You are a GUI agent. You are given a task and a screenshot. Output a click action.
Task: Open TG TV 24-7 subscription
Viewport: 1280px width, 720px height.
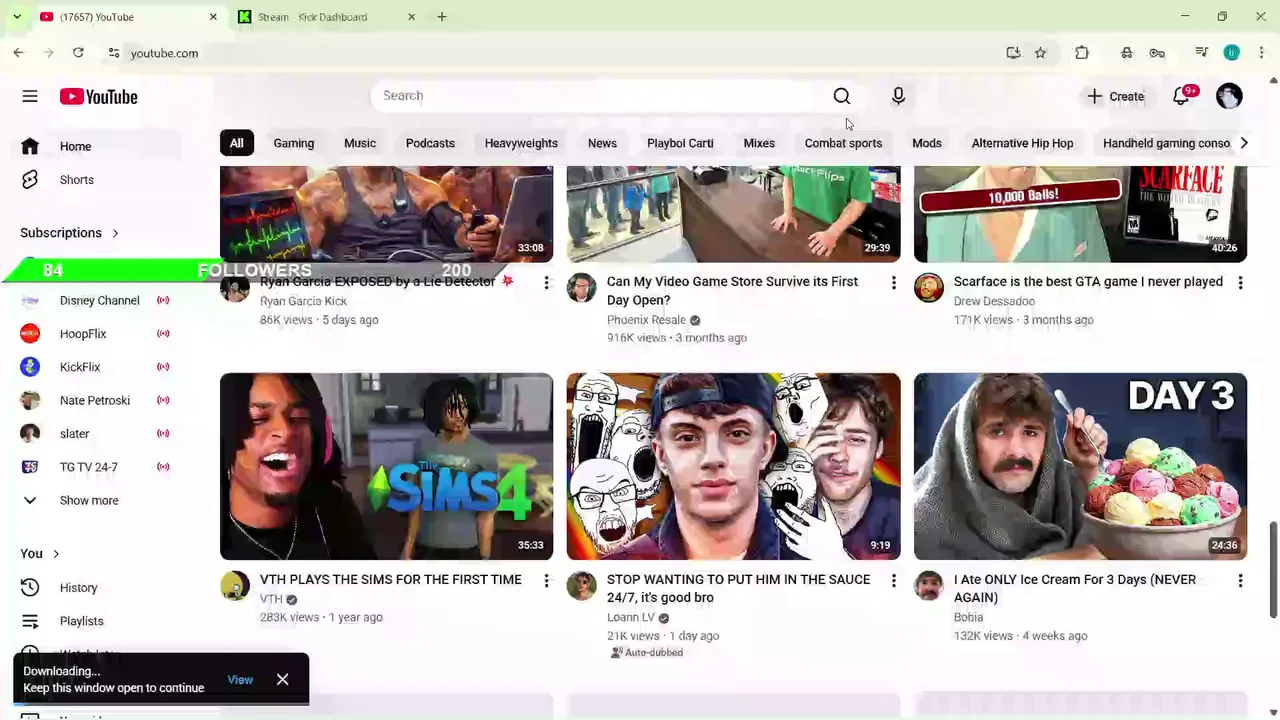click(96, 467)
